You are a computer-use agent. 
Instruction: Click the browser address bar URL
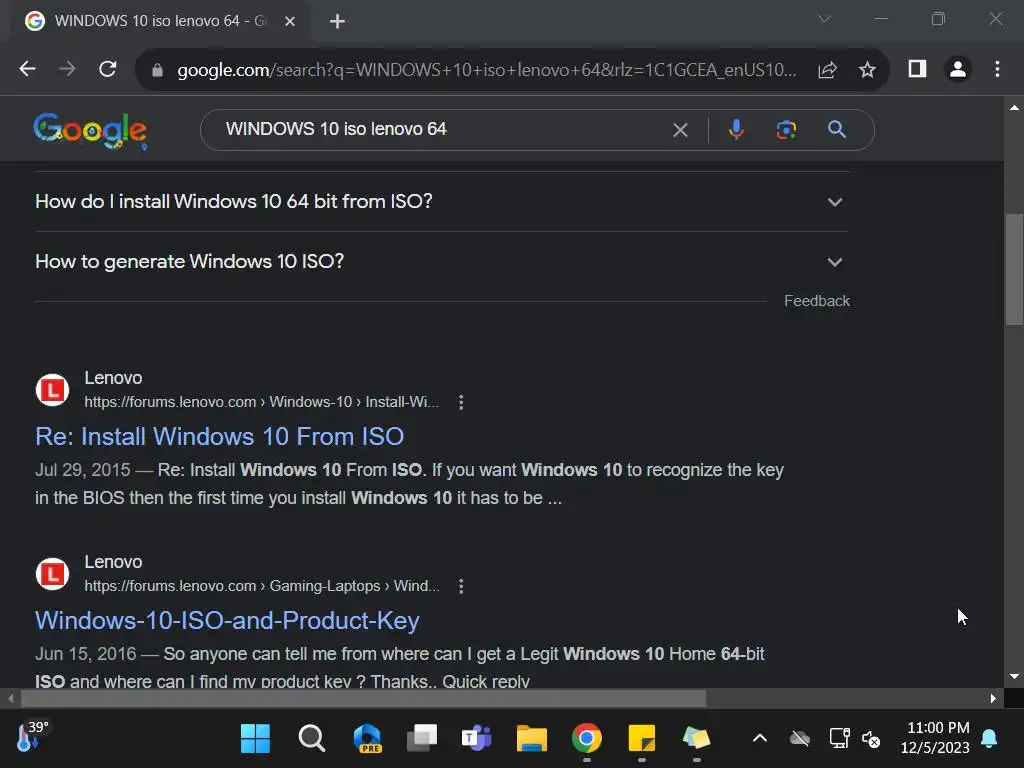pos(487,70)
